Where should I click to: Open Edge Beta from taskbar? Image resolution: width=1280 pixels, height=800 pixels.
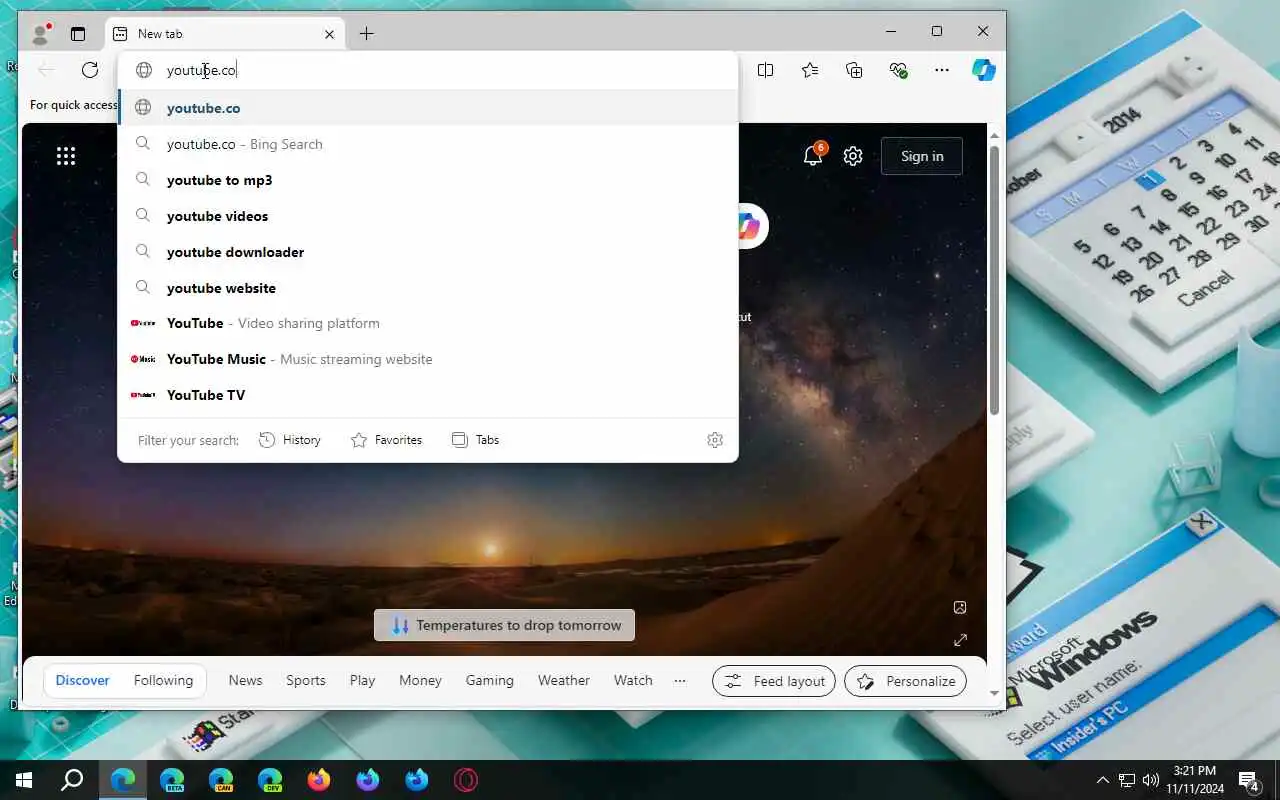click(172, 780)
